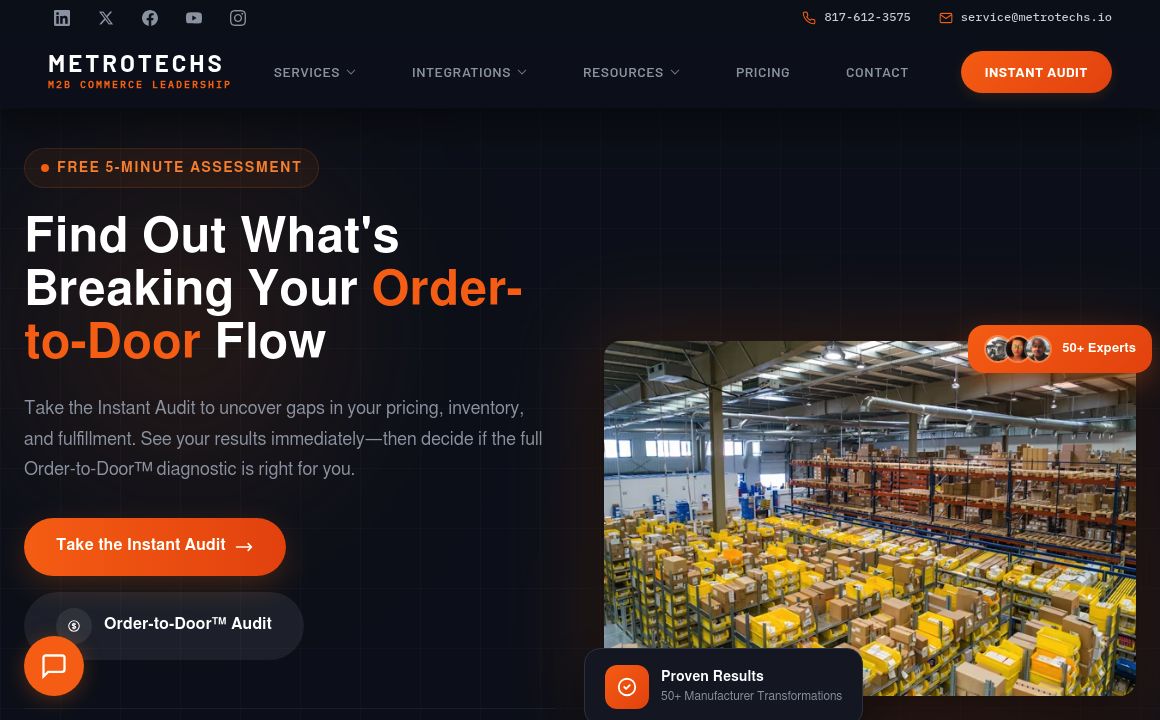Open the Instagram icon

pos(237,18)
